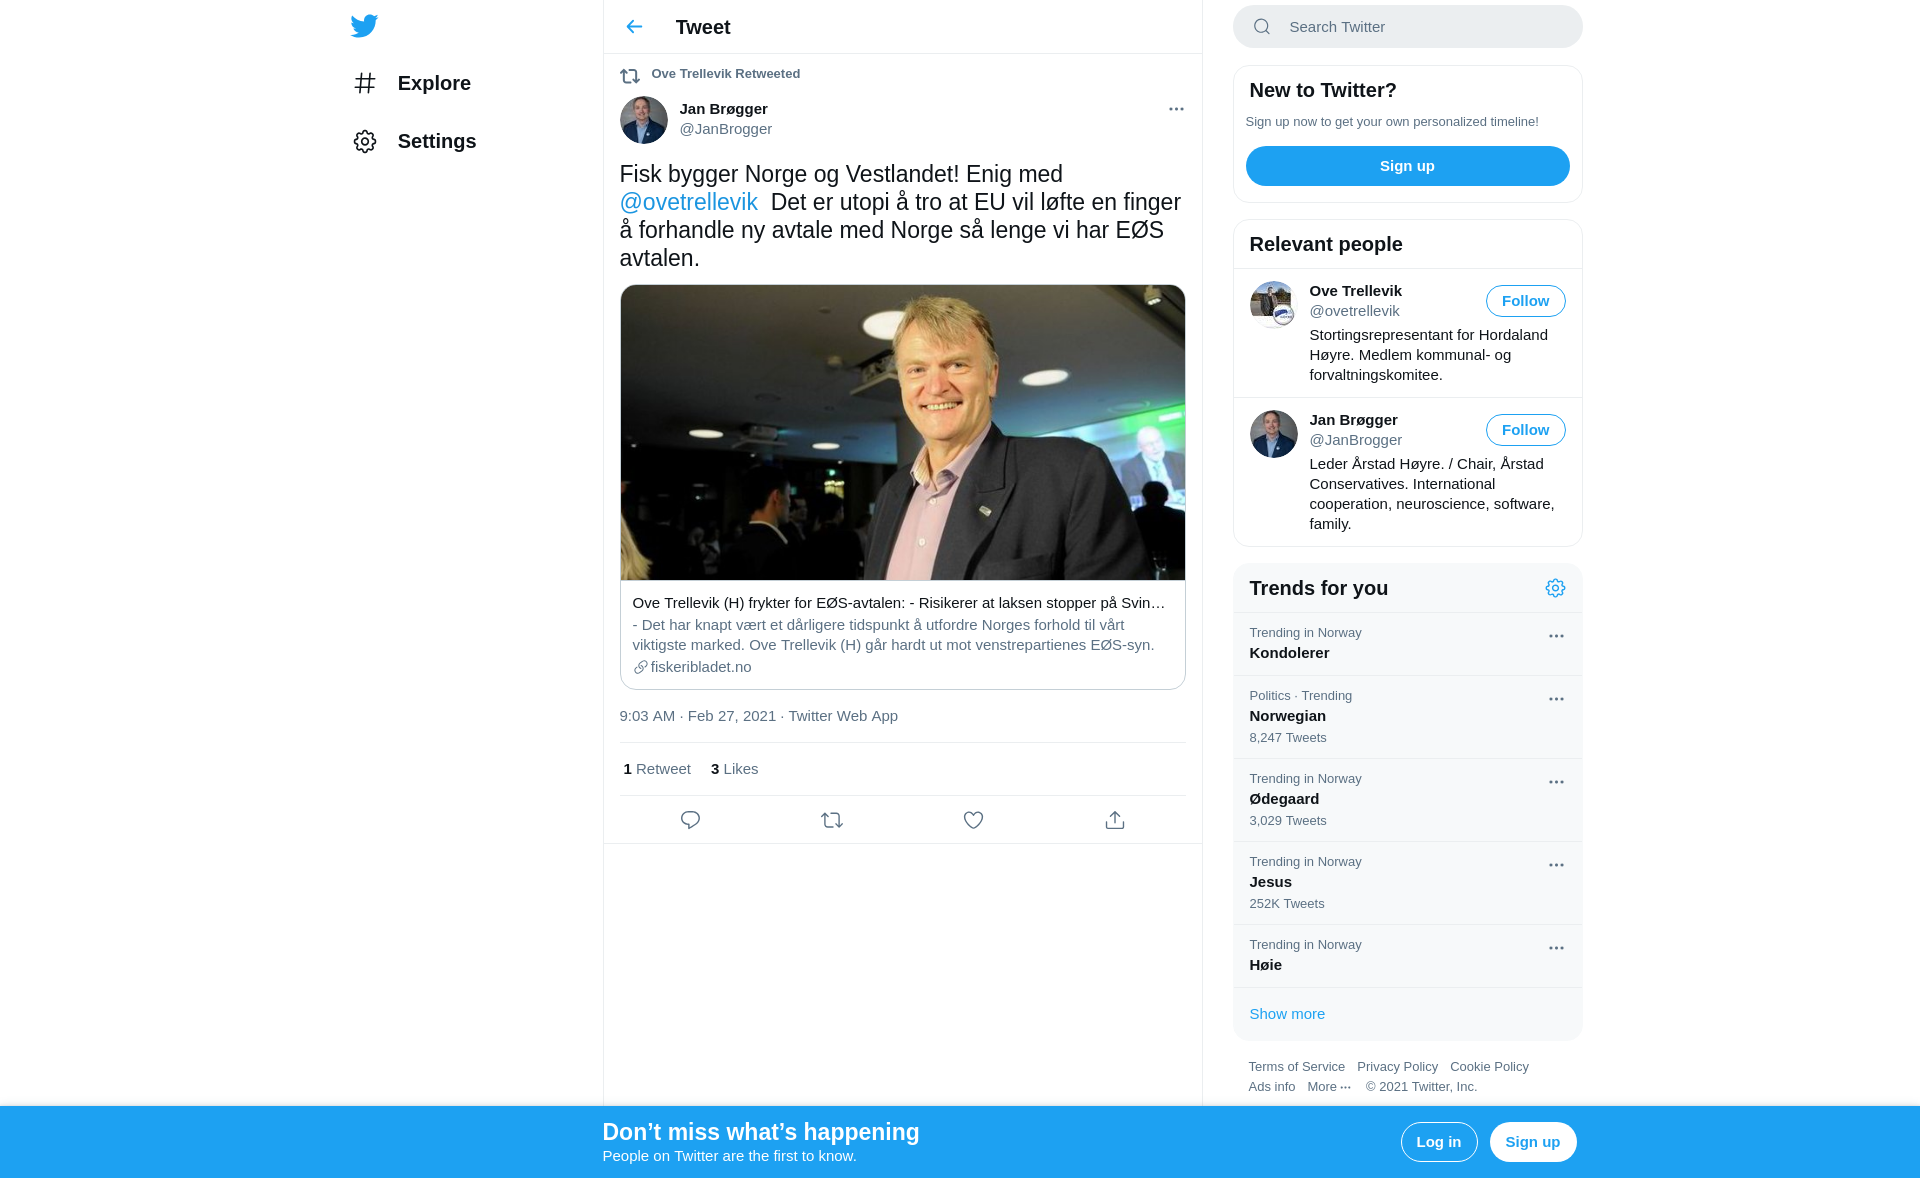The height and width of the screenshot is (1178, 1920).
Task: Click the Sign up button in New to Twitter
Action: click(1407, 166)
